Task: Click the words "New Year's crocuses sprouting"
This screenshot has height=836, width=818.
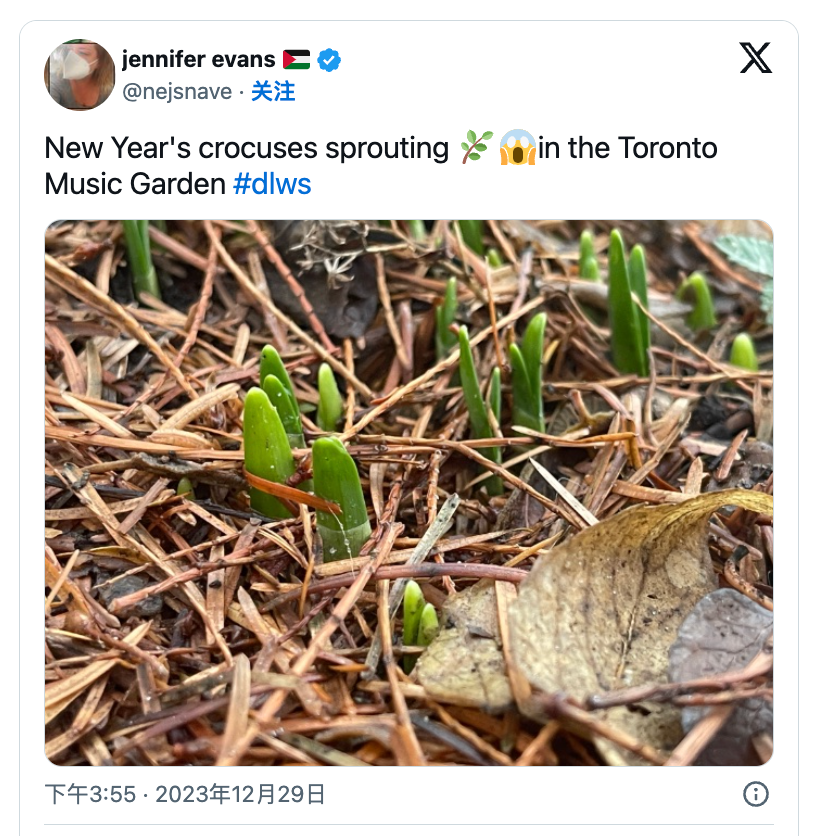Action: pos(246,148)
